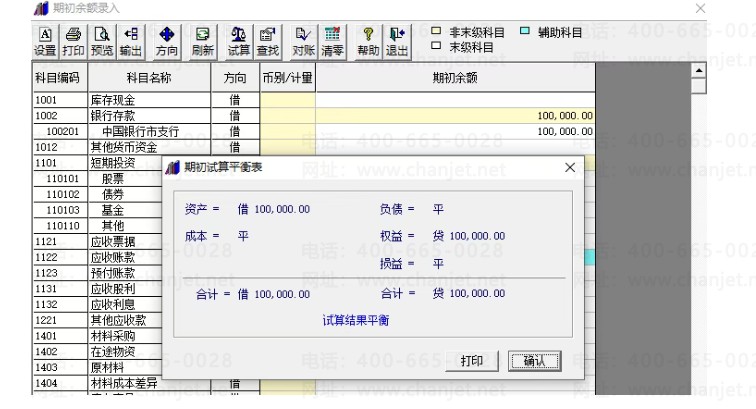This screenshot has width=756, height=409.
Task: Click account code 110110
Action: pyautogui.click(x=62, y=226)
